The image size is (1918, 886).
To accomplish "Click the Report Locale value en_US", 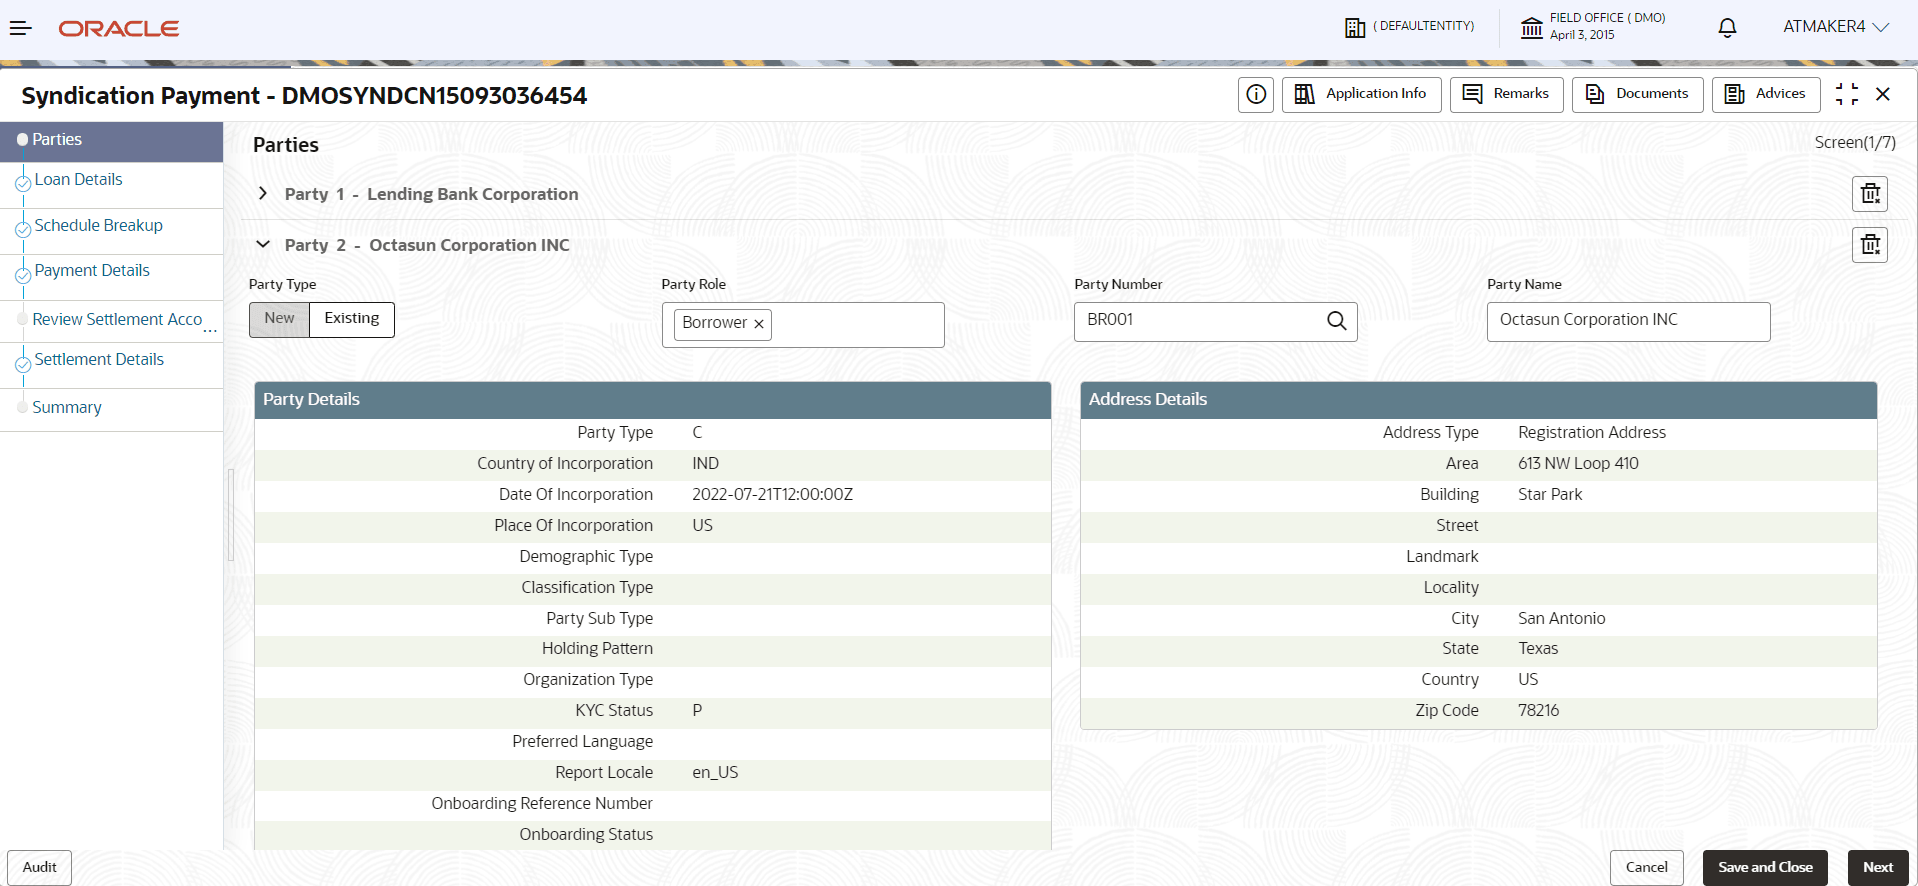I will point(715,773).
